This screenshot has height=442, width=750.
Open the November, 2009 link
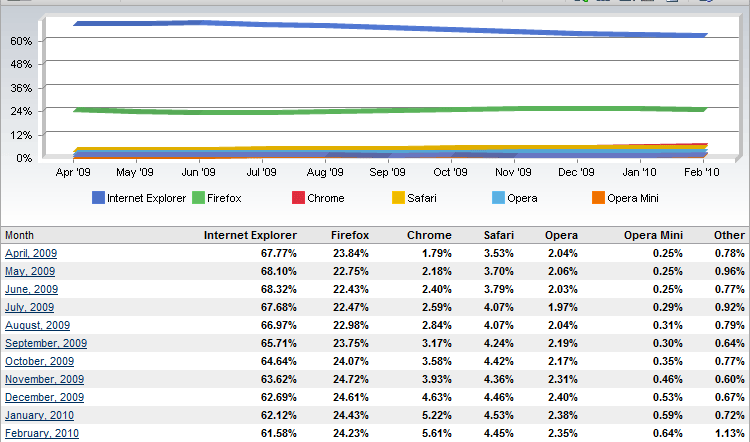44,379
